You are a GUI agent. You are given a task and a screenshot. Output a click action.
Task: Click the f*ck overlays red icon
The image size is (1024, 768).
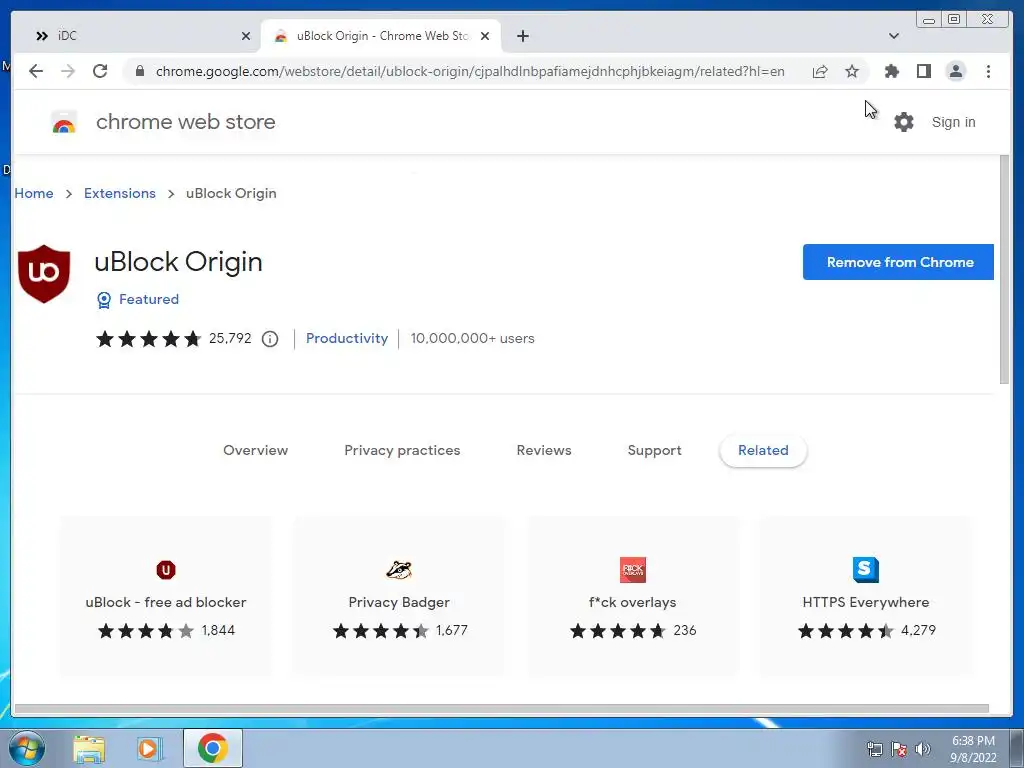click(633, 570)
